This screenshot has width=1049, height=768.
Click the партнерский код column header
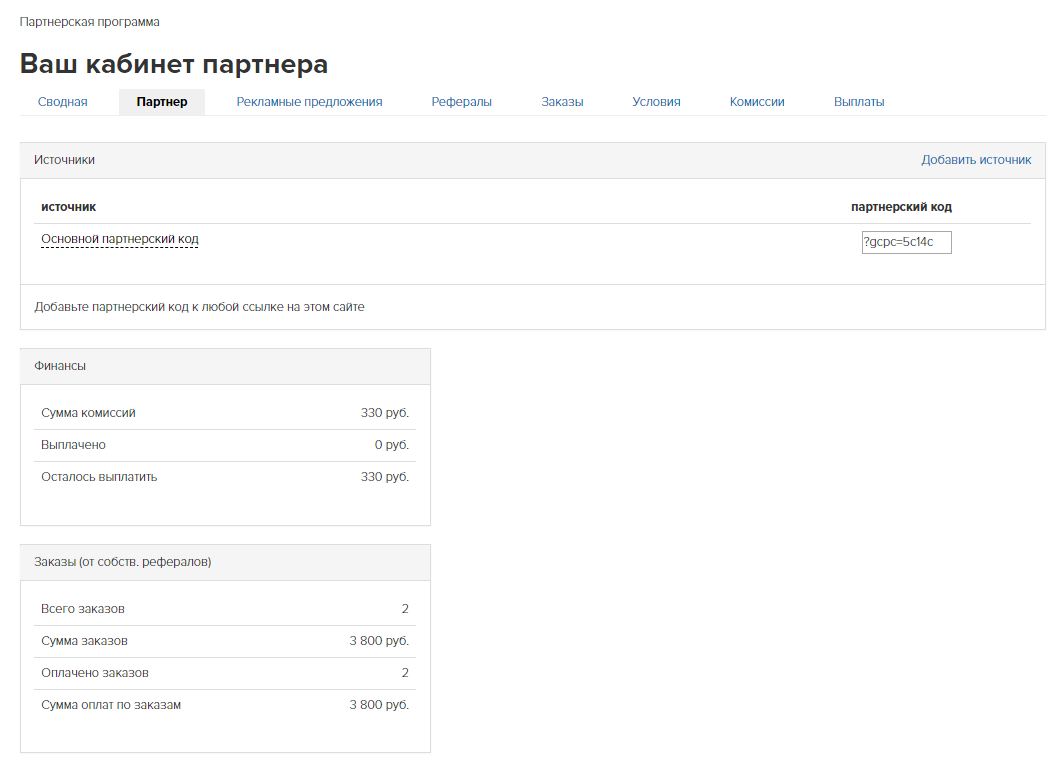(901, 207)
